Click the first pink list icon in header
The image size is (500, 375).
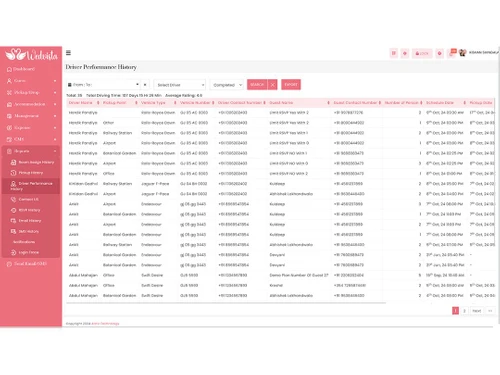[x=394, y=53]
